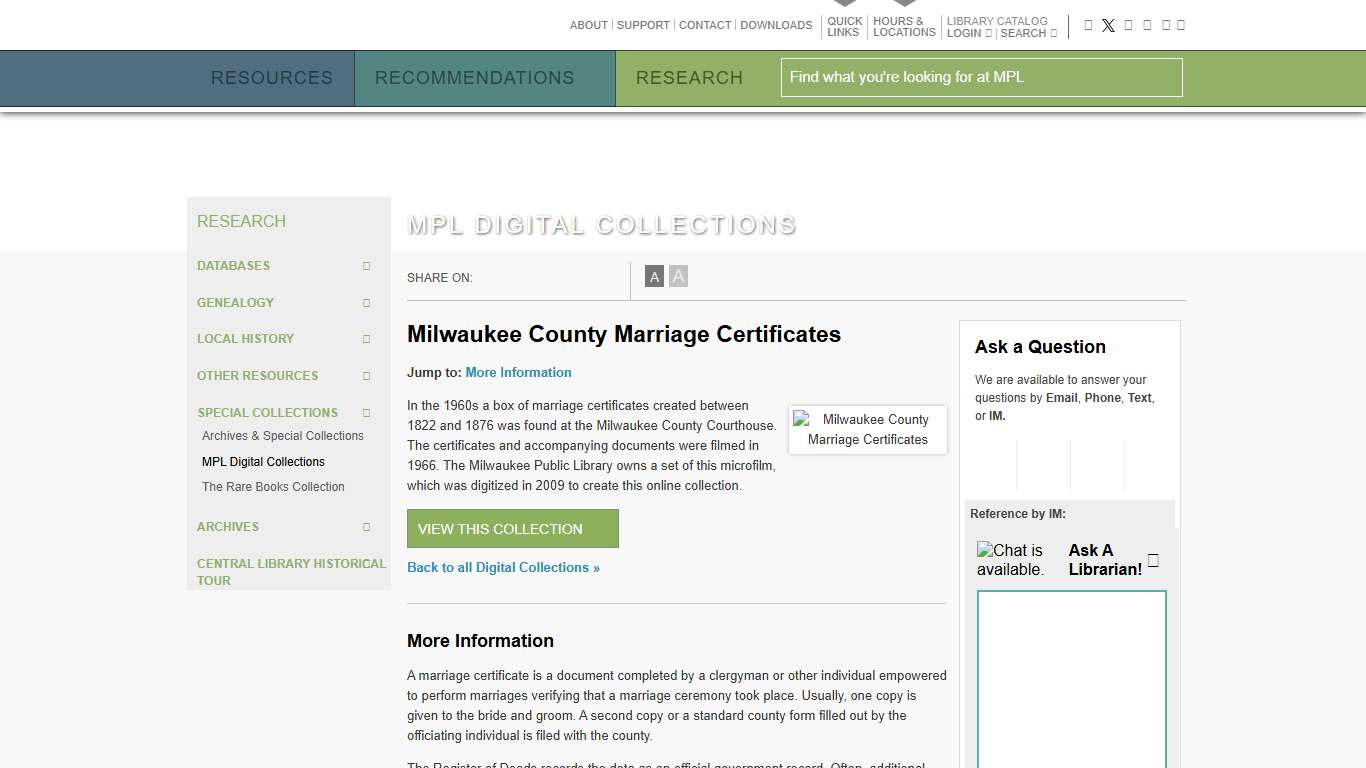The height and width of the screenshot is (768, 1366).
Task: Click the icon beside Ask A Librarian
Action: [1153, 561]
